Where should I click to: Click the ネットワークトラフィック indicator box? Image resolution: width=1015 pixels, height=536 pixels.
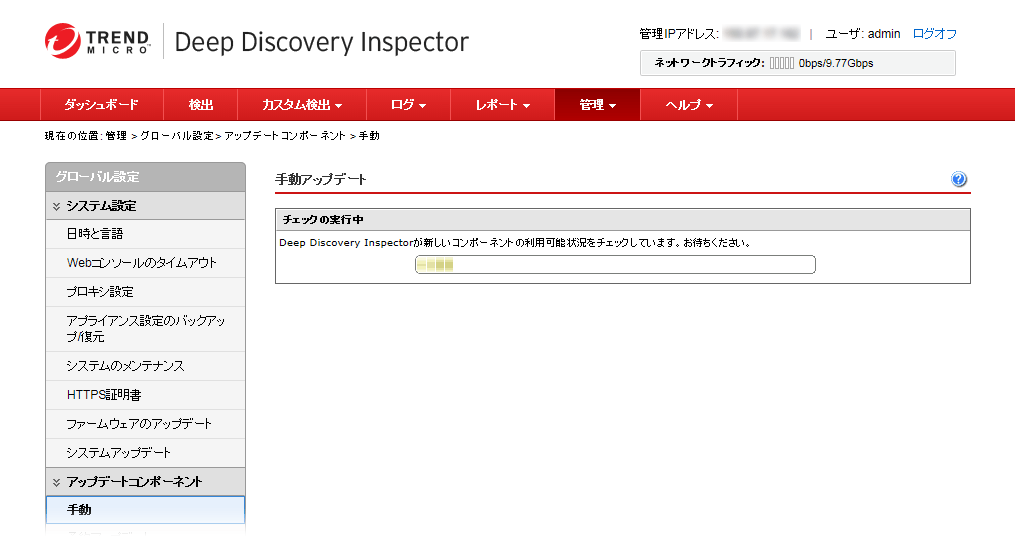coord(798,63)
